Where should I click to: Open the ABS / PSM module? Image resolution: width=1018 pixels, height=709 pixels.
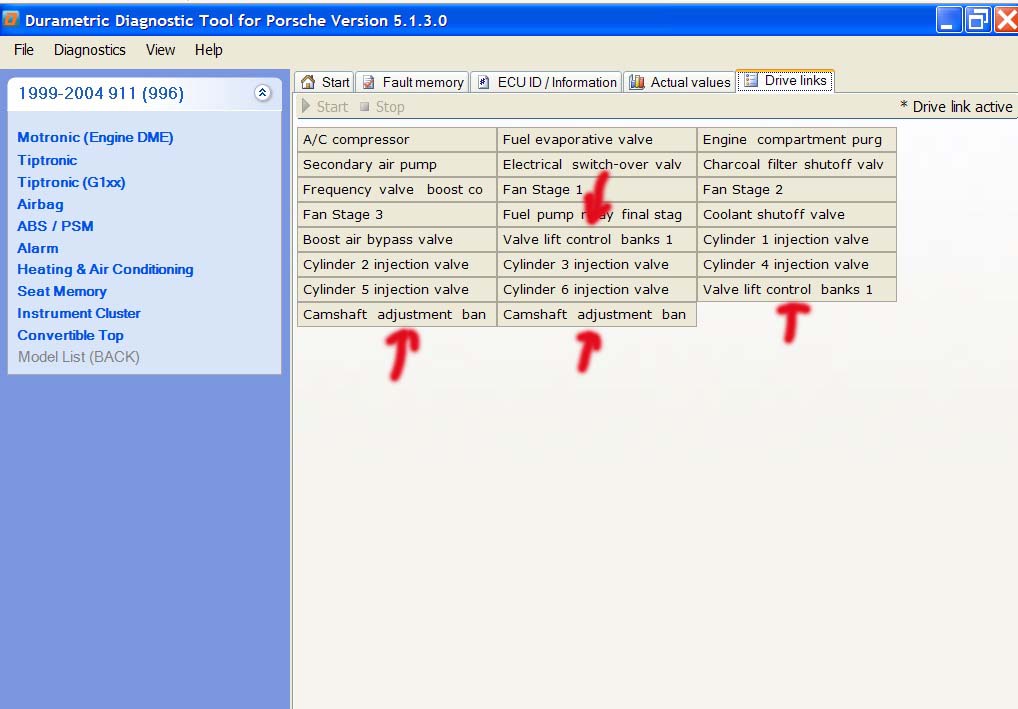pos(55,227)
